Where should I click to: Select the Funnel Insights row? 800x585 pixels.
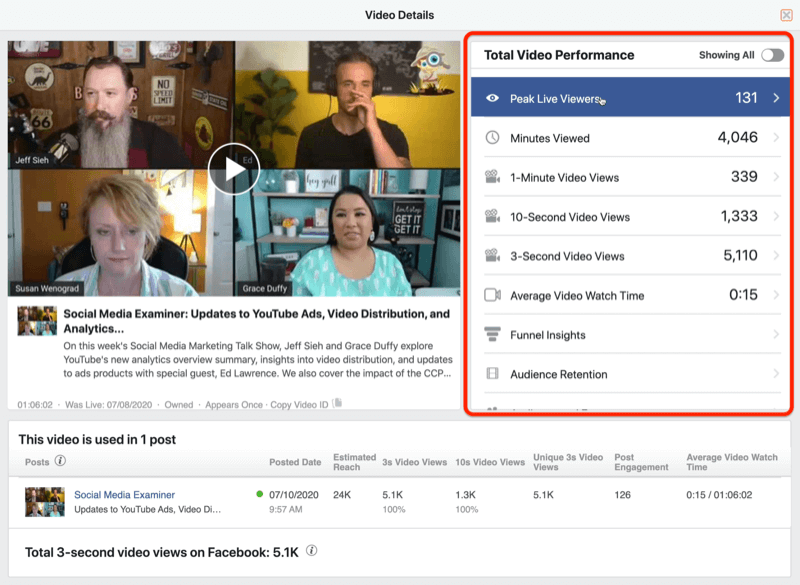632,334
